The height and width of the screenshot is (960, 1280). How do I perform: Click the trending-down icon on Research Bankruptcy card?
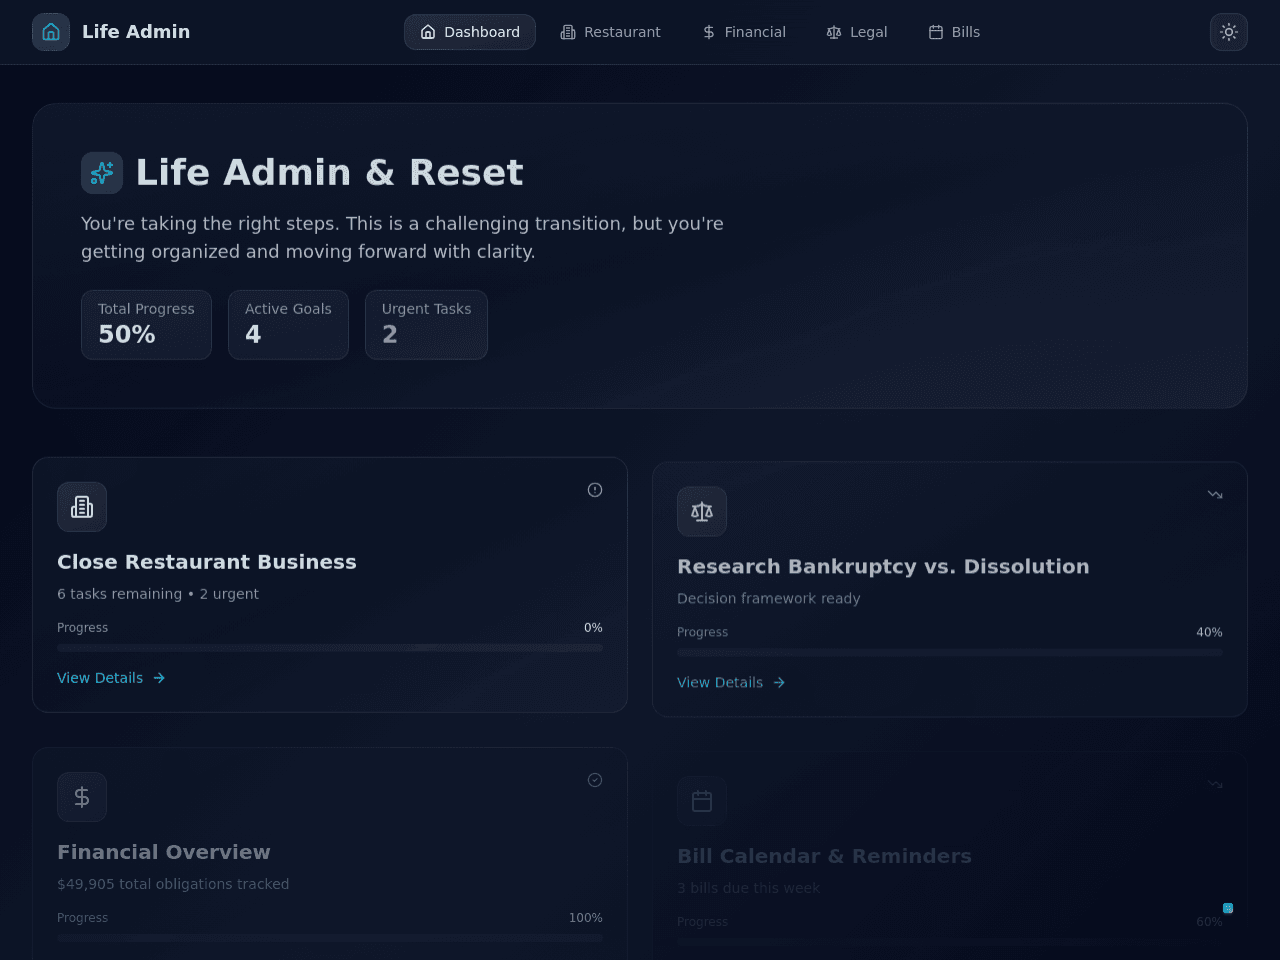[1215, 494]
